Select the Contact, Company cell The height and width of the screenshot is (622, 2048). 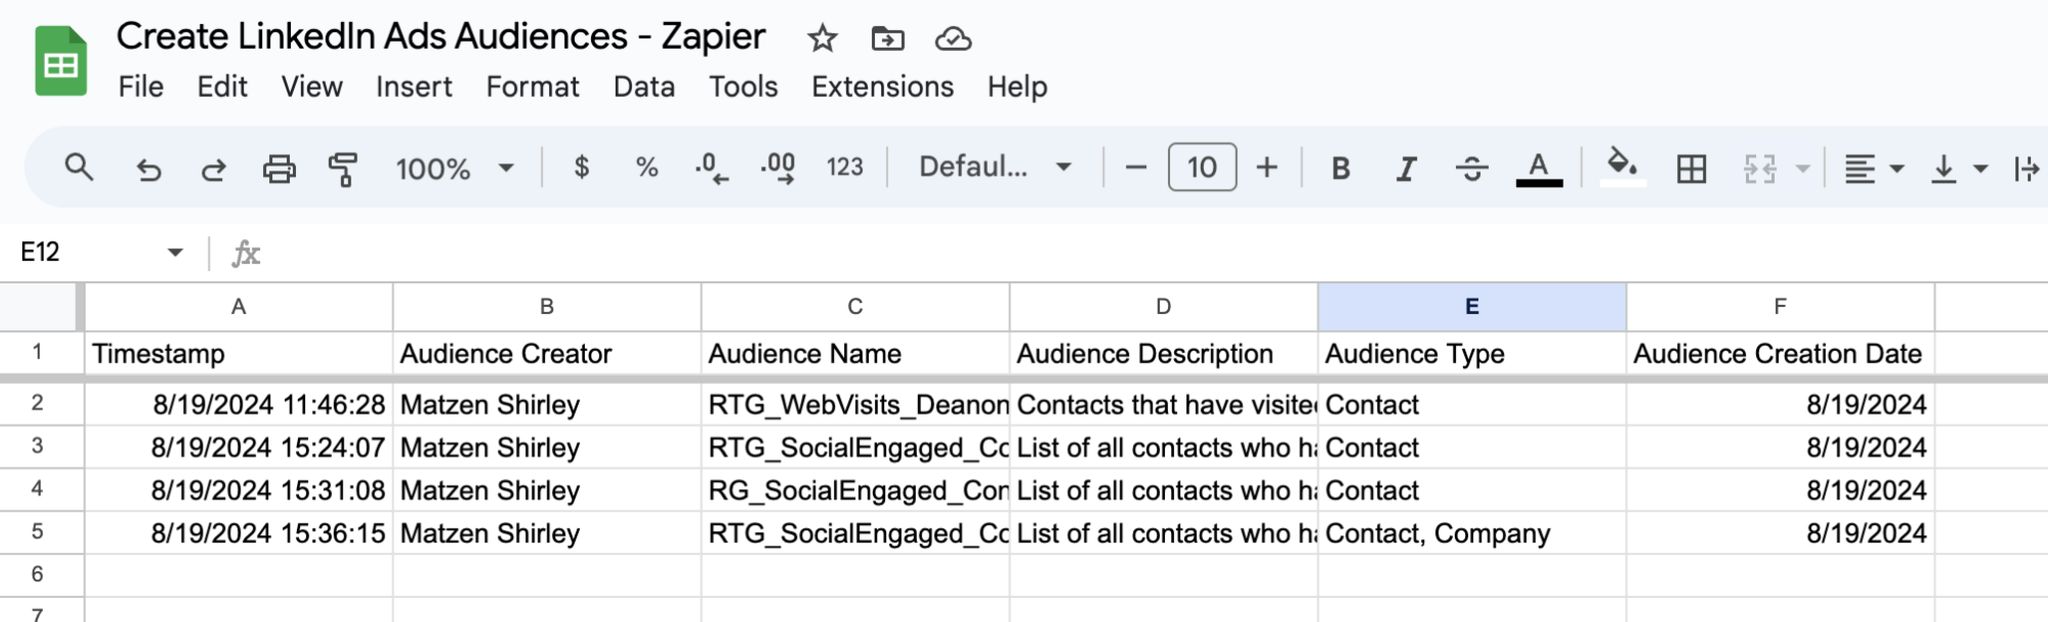[x=1472, y=533]
